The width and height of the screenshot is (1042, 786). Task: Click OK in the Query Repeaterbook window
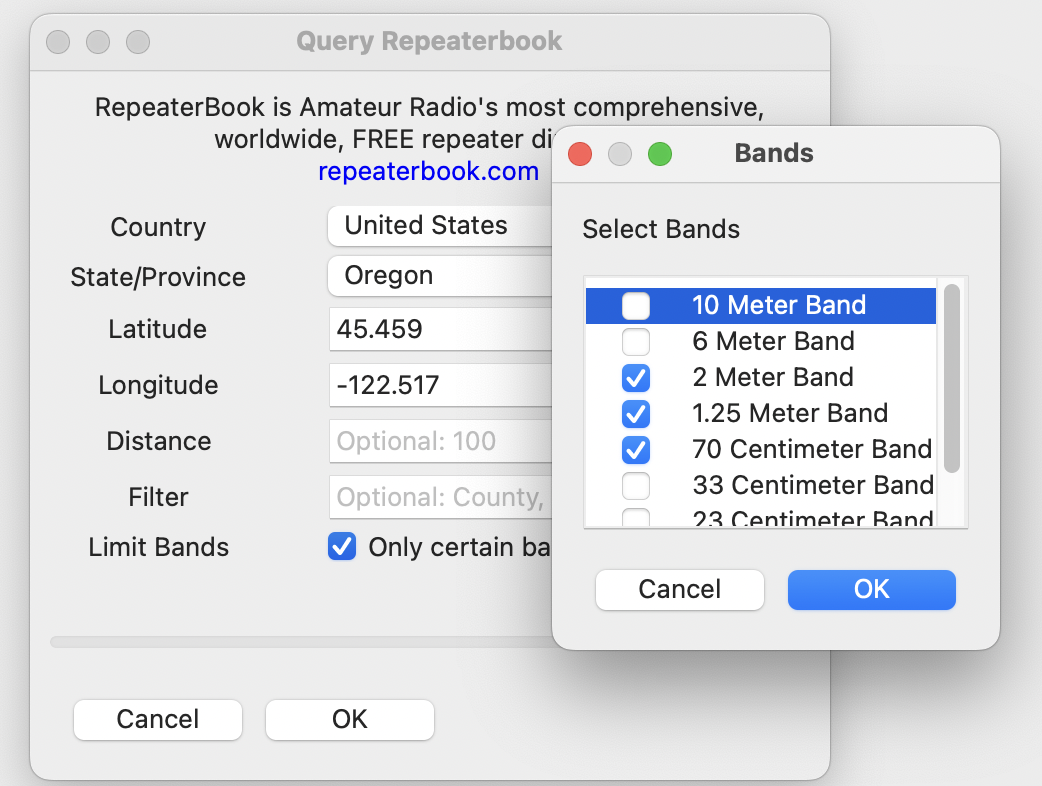pyautogui.click(x=350, y=719)
